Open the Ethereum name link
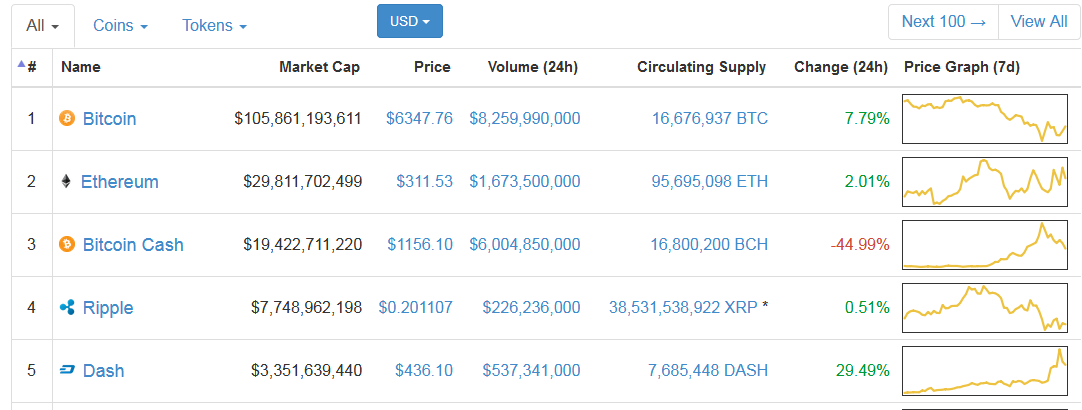 (120, 182)
